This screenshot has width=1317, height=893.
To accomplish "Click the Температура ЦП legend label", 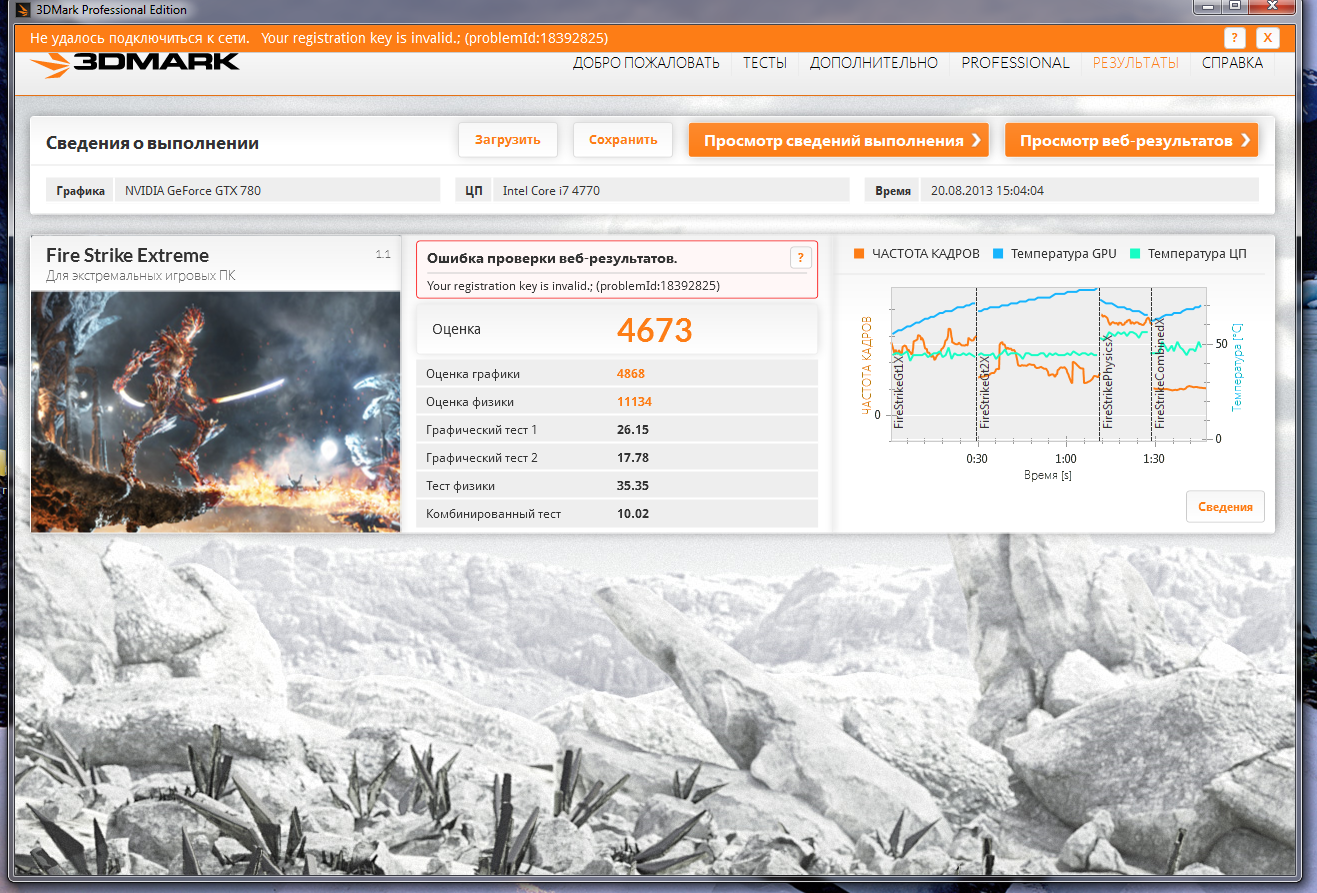I will (1197, 254).
